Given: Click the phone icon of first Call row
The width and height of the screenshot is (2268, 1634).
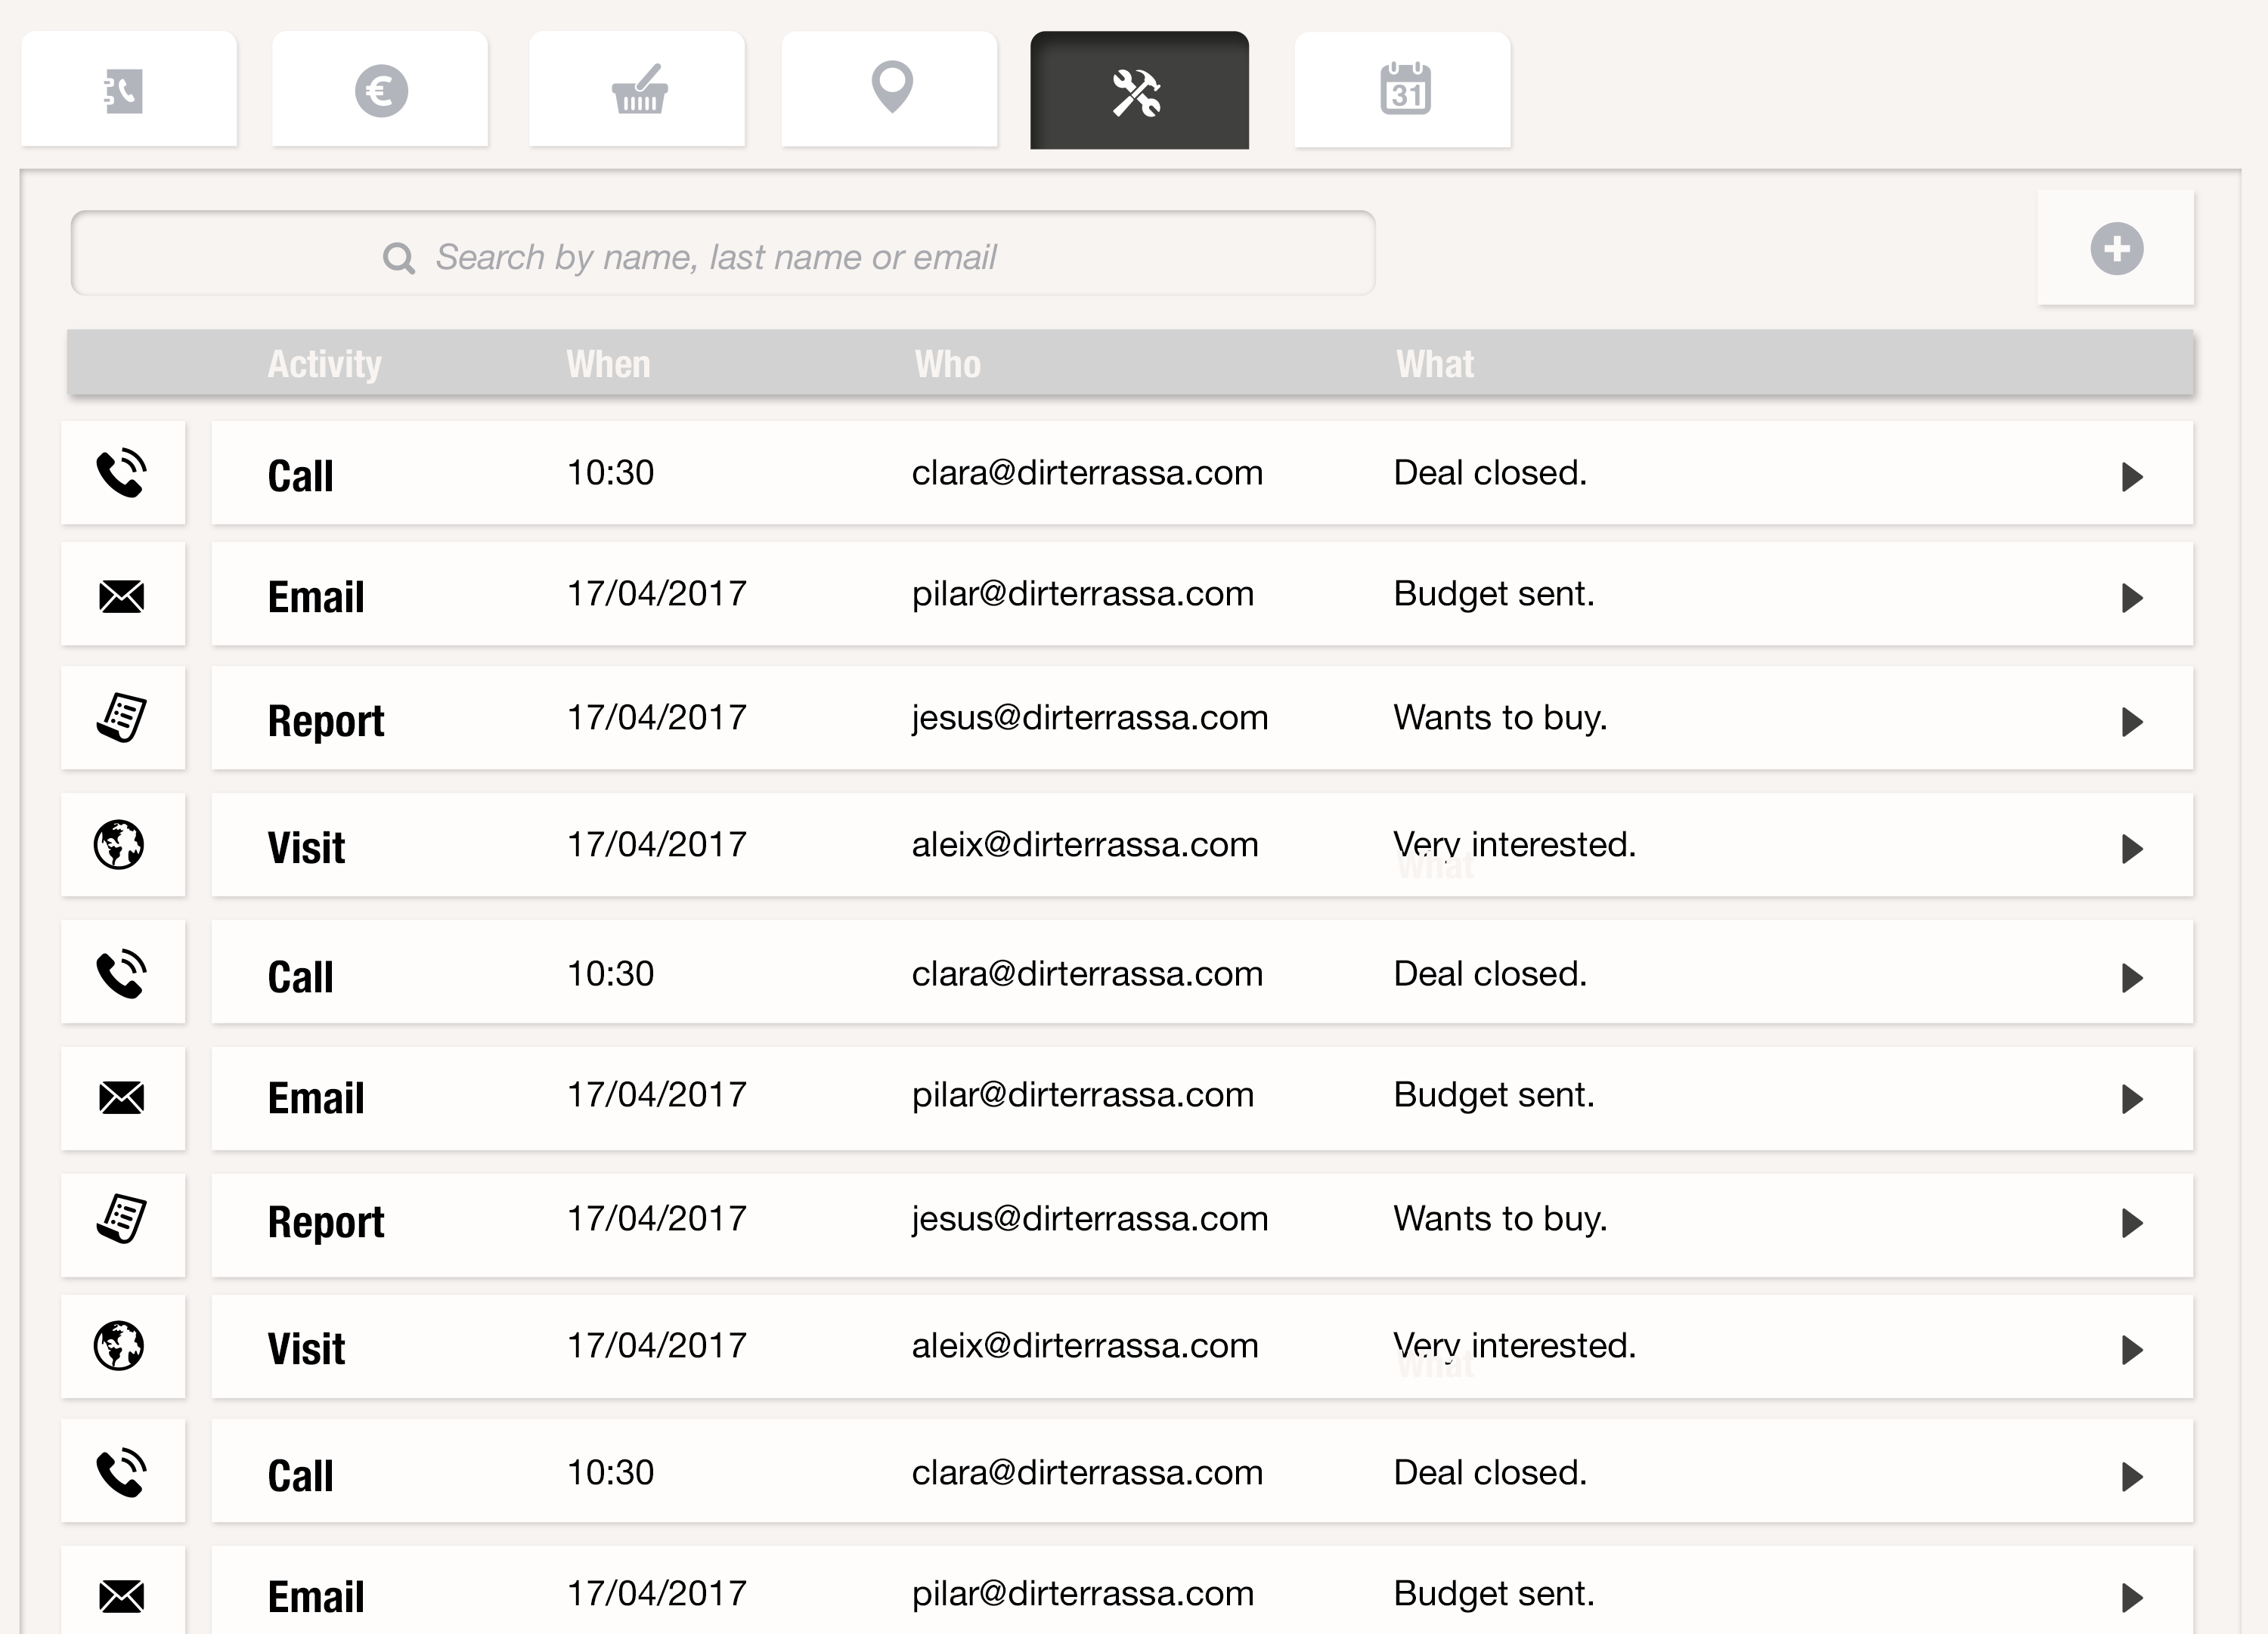Looking at the screenshot, I should (x=123, y=473).
